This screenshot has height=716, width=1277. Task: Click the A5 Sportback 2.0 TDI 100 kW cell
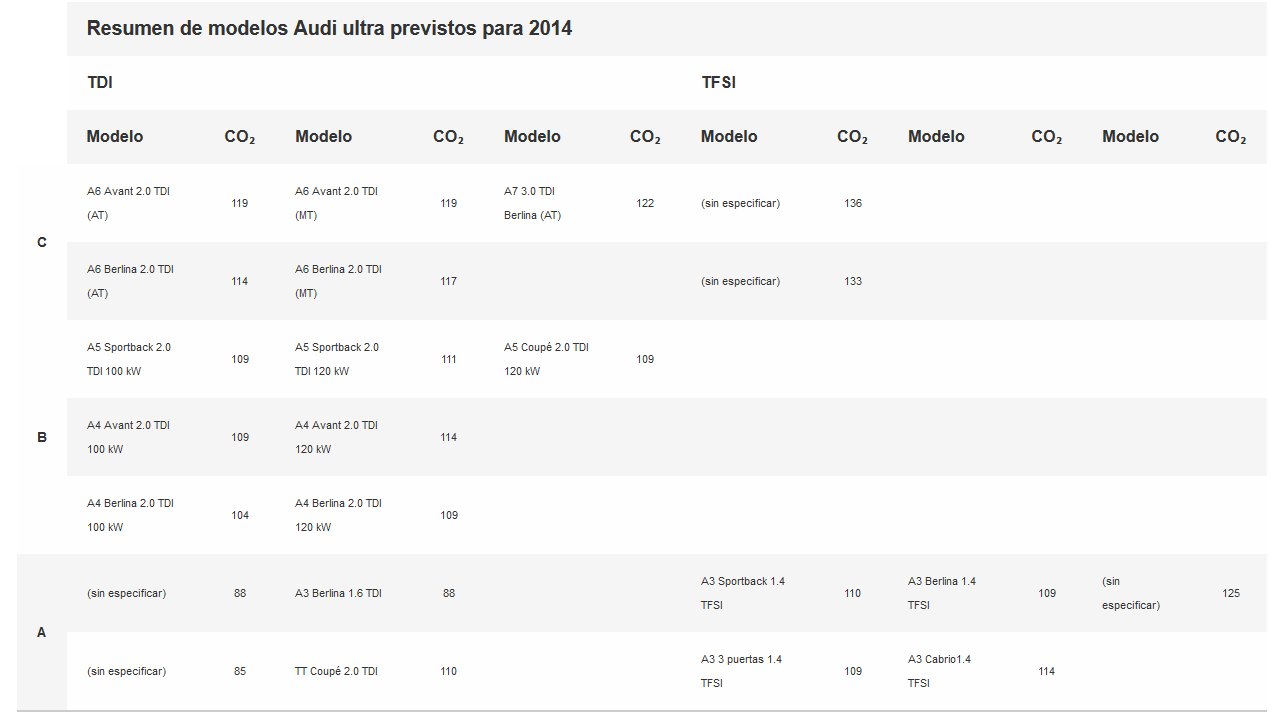129,359
